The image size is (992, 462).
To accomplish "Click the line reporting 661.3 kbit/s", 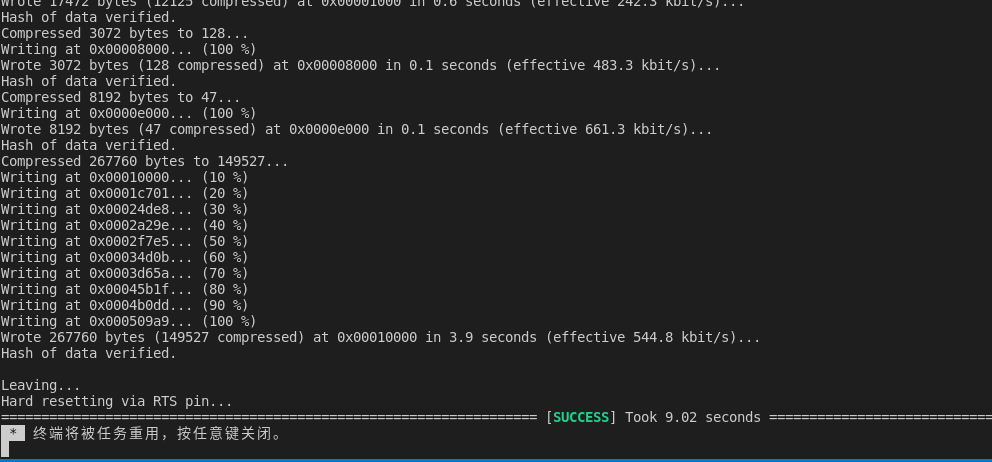I will (356, 129).
